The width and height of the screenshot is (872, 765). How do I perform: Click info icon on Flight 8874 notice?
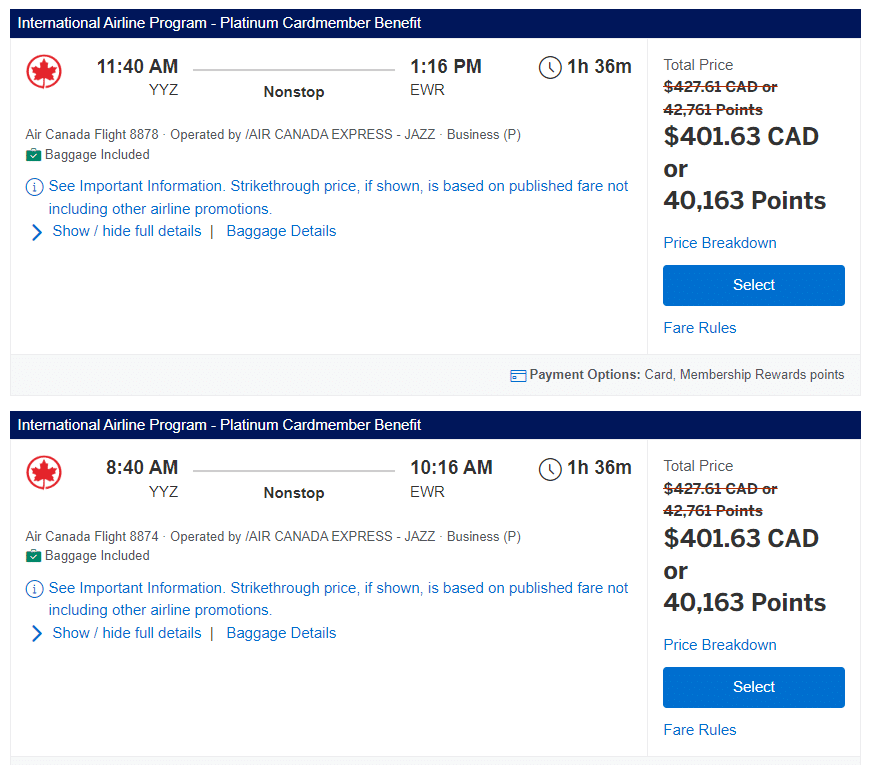pyautogui.click(x=35, y=589)
